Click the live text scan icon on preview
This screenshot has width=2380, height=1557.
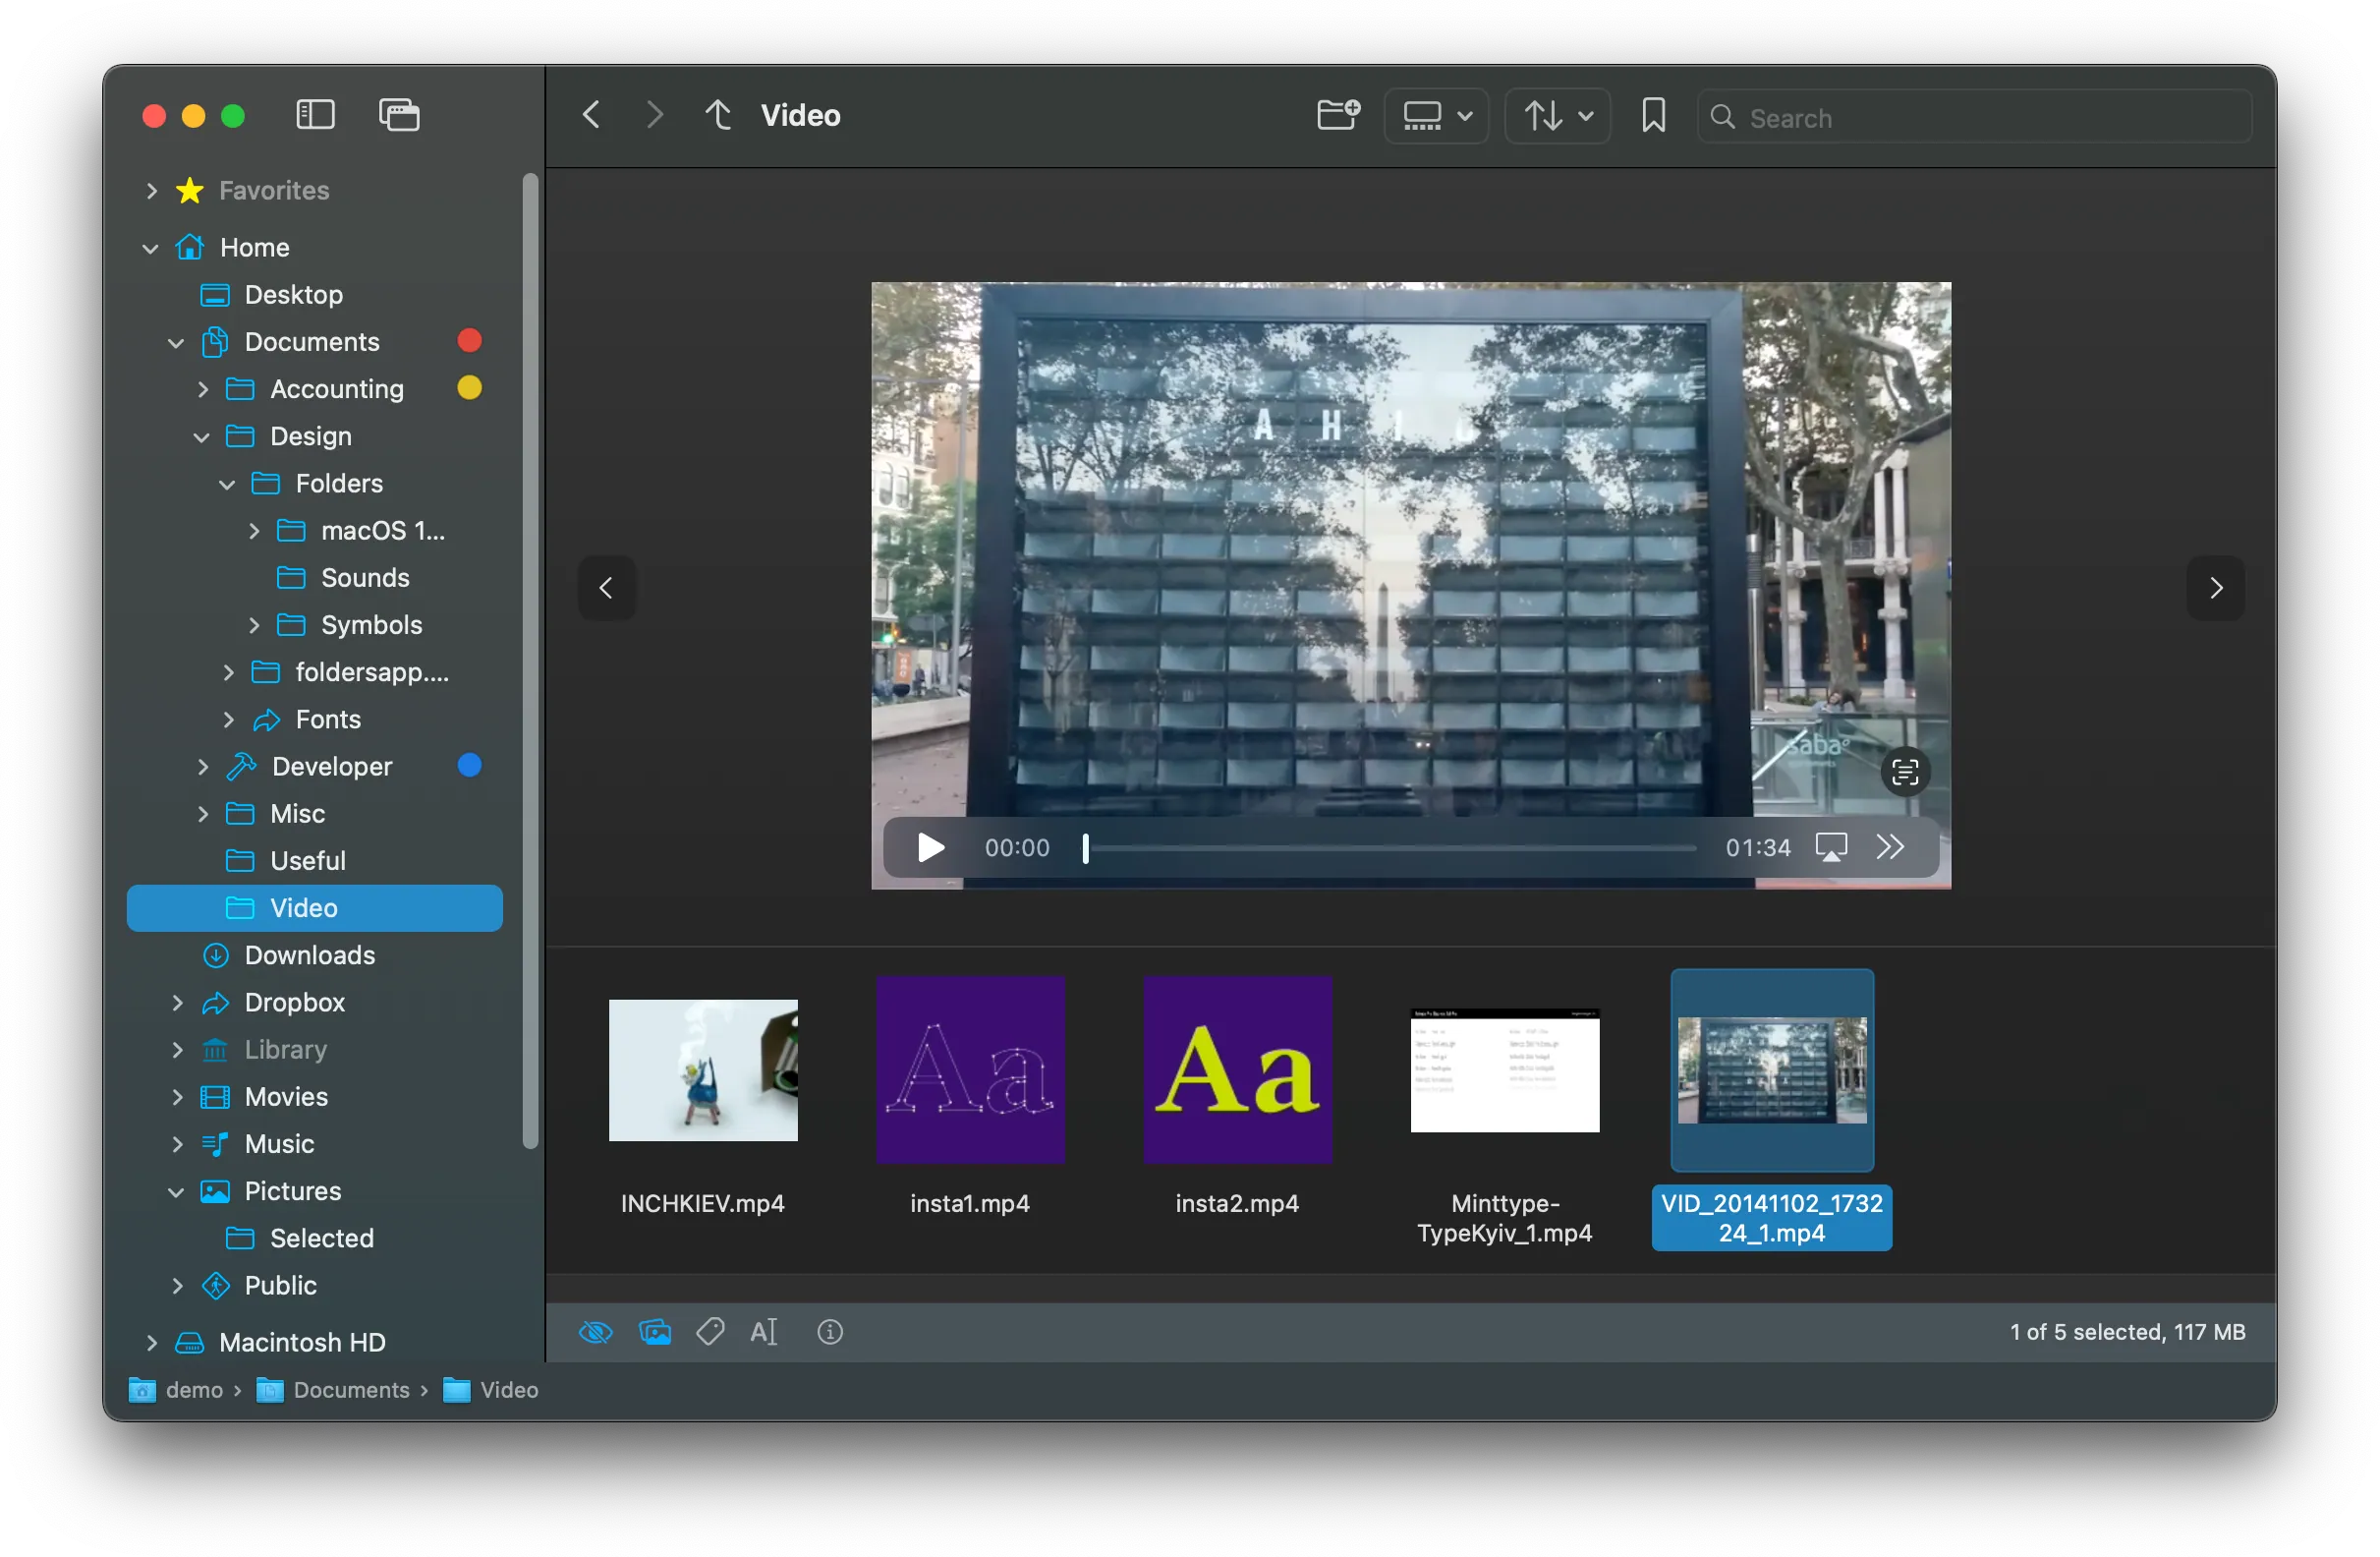coord(1905,771)
